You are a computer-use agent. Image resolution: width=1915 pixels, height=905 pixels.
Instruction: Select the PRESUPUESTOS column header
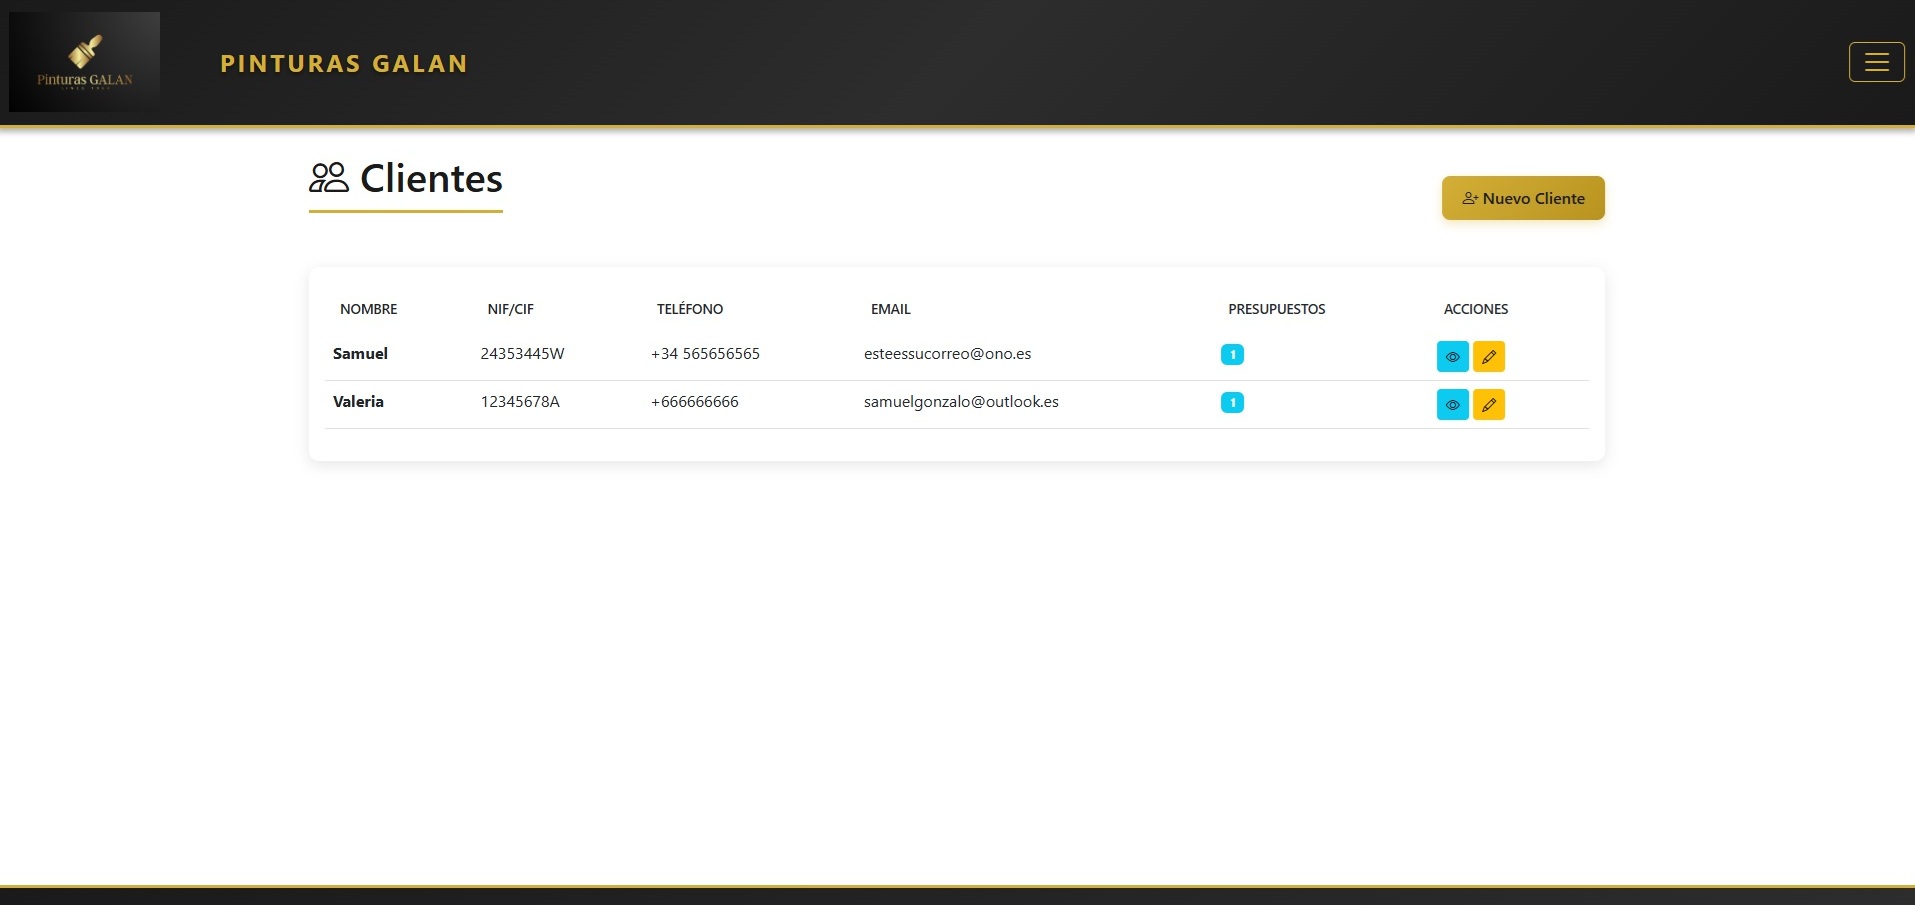point(1276,309)
